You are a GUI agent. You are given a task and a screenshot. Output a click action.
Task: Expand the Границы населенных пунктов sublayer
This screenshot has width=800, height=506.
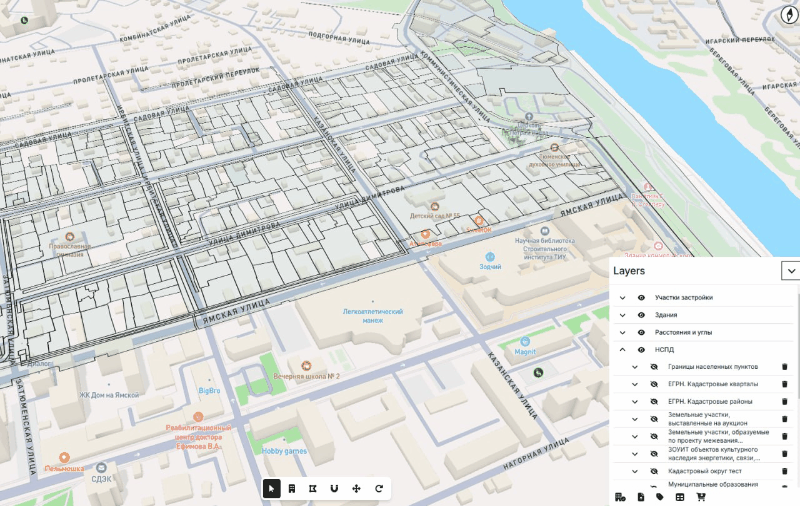pos(634,367)
